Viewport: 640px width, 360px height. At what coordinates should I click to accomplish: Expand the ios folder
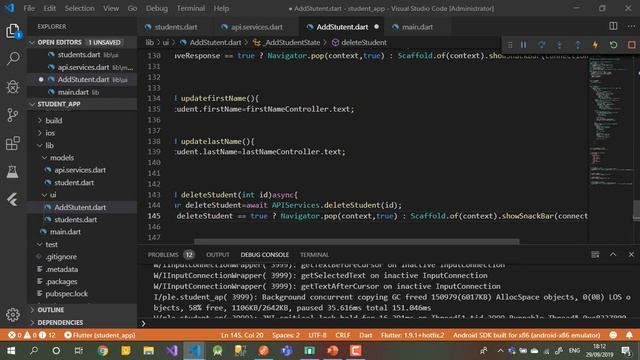click(x=50, y=133)
